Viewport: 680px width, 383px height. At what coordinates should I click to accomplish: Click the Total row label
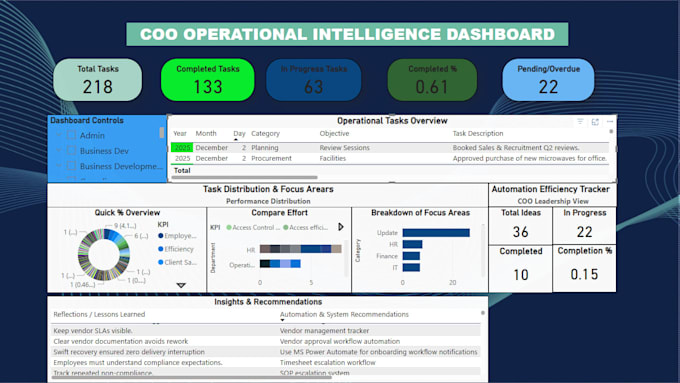coord(182,170)
